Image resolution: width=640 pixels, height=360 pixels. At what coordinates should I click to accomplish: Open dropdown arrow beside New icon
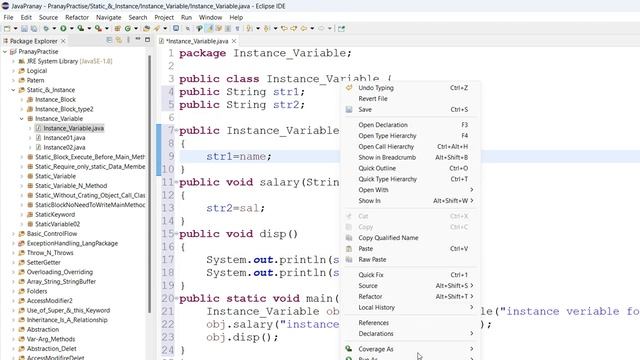click(15, 29)
